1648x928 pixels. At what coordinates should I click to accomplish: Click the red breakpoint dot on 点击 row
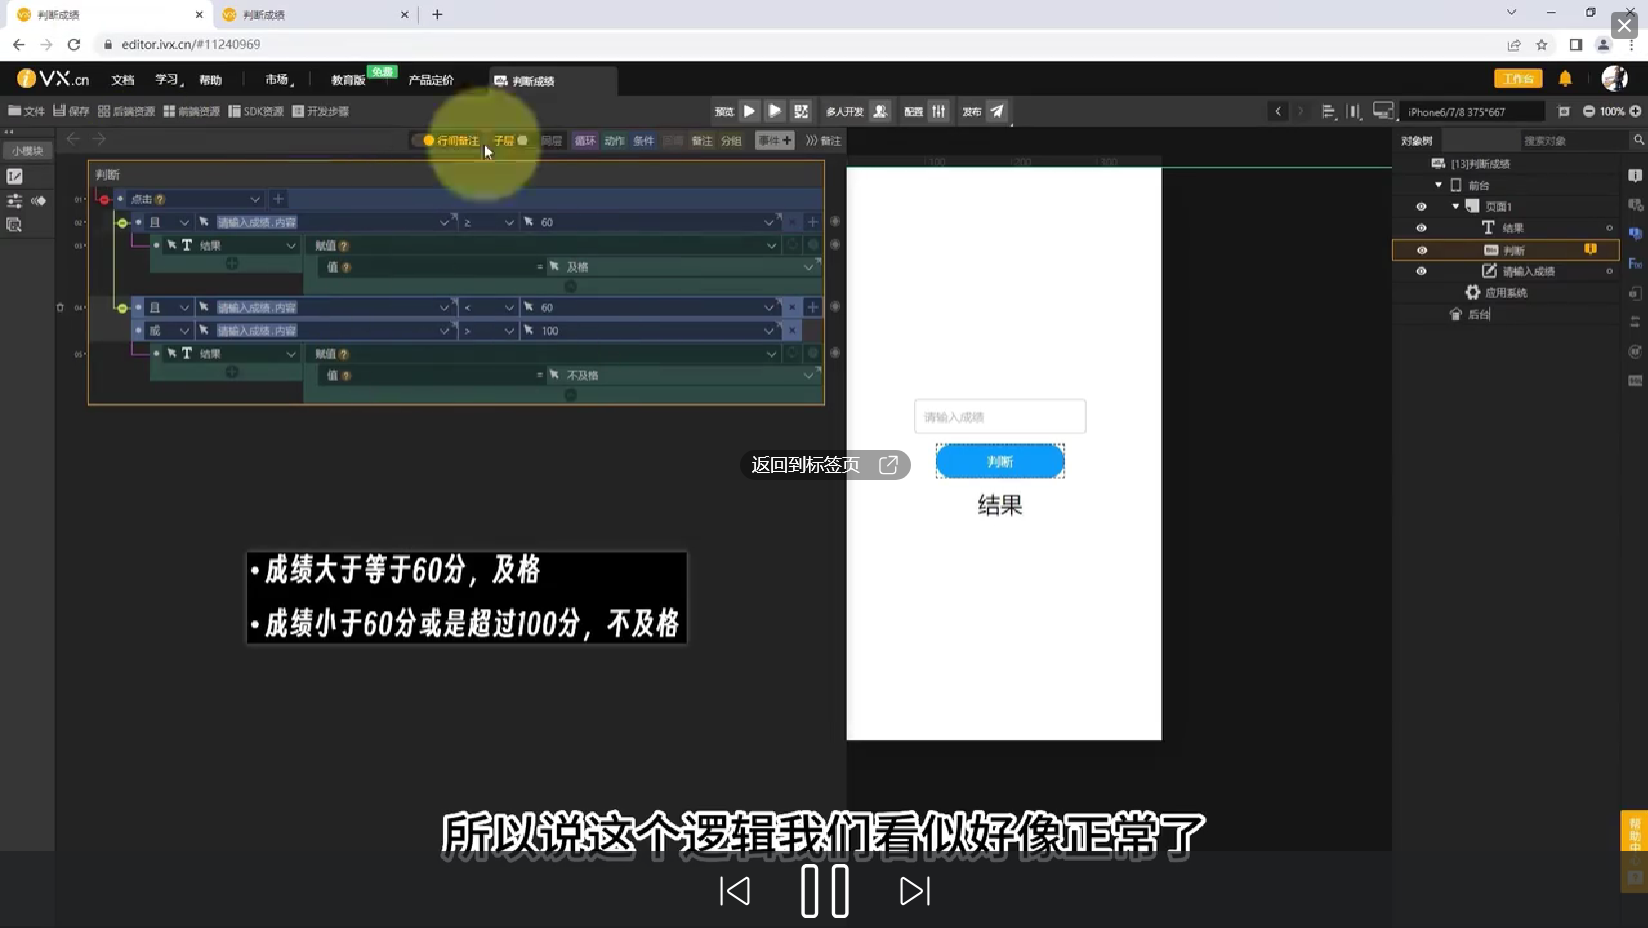pyautogui.click(x=104, y=199)
